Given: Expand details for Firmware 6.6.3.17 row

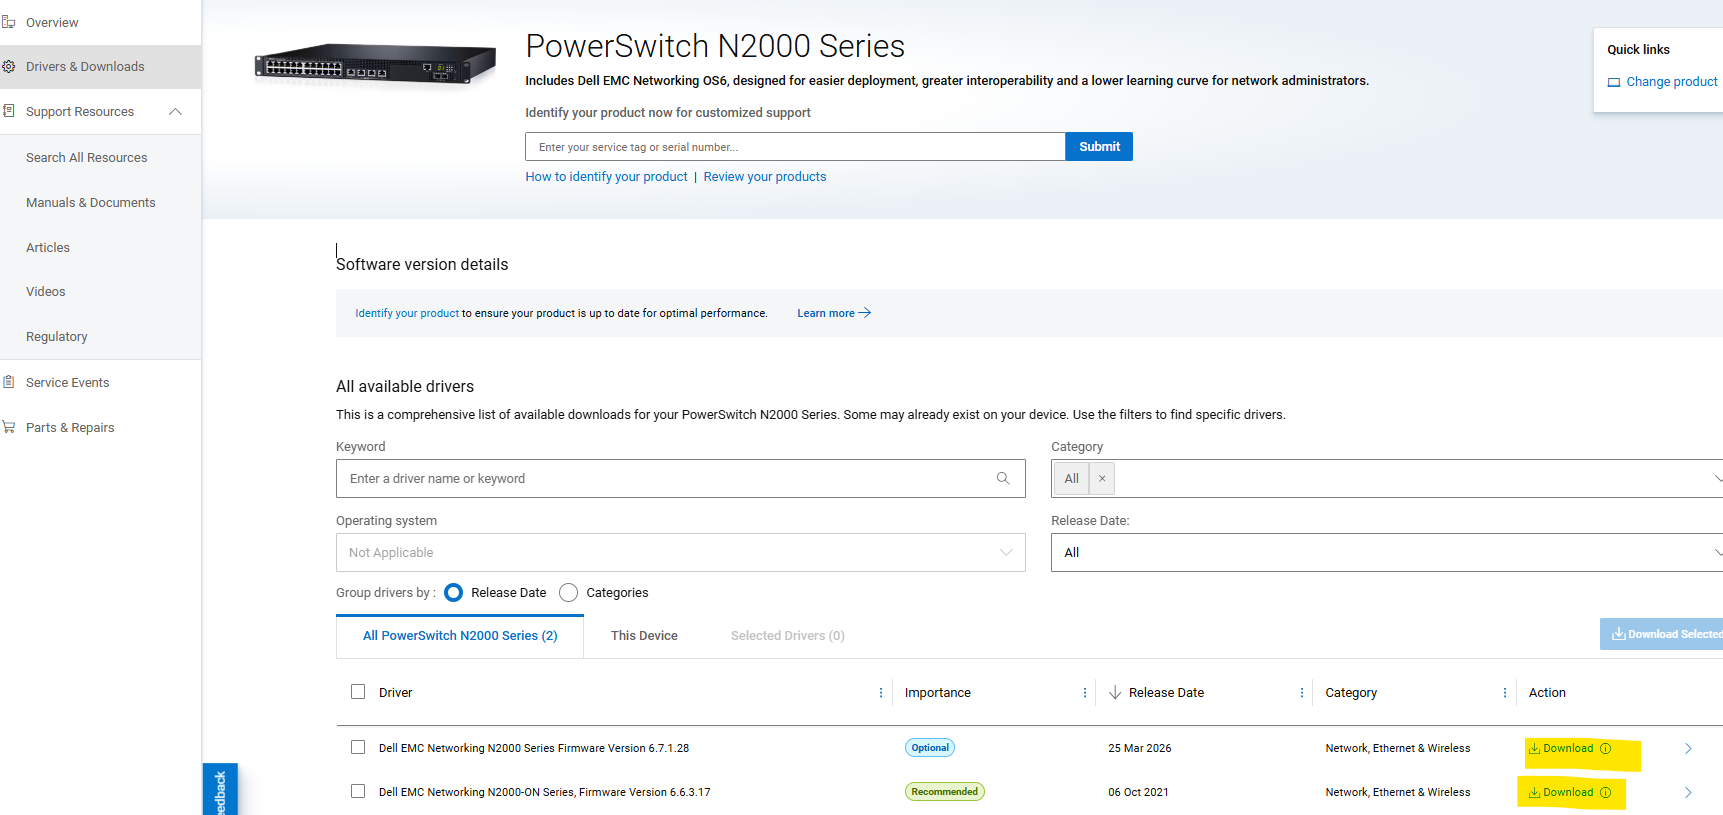Looking at the screenshot, I should [x=1688, y=792].
